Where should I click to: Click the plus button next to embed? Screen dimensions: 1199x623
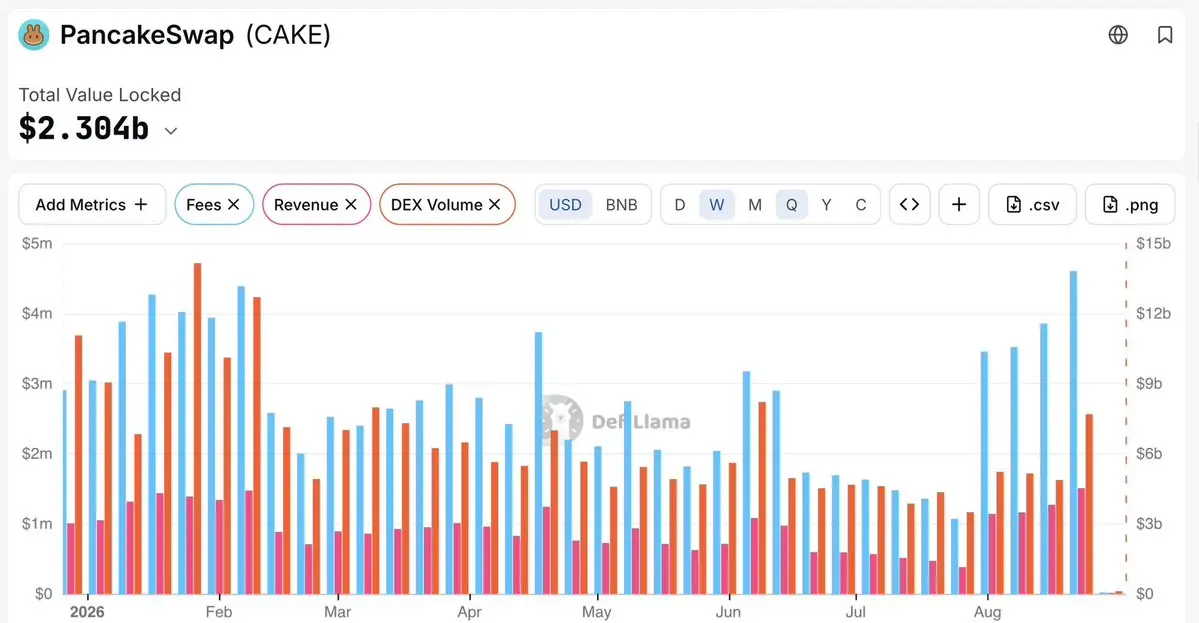(x=959, y=205)
